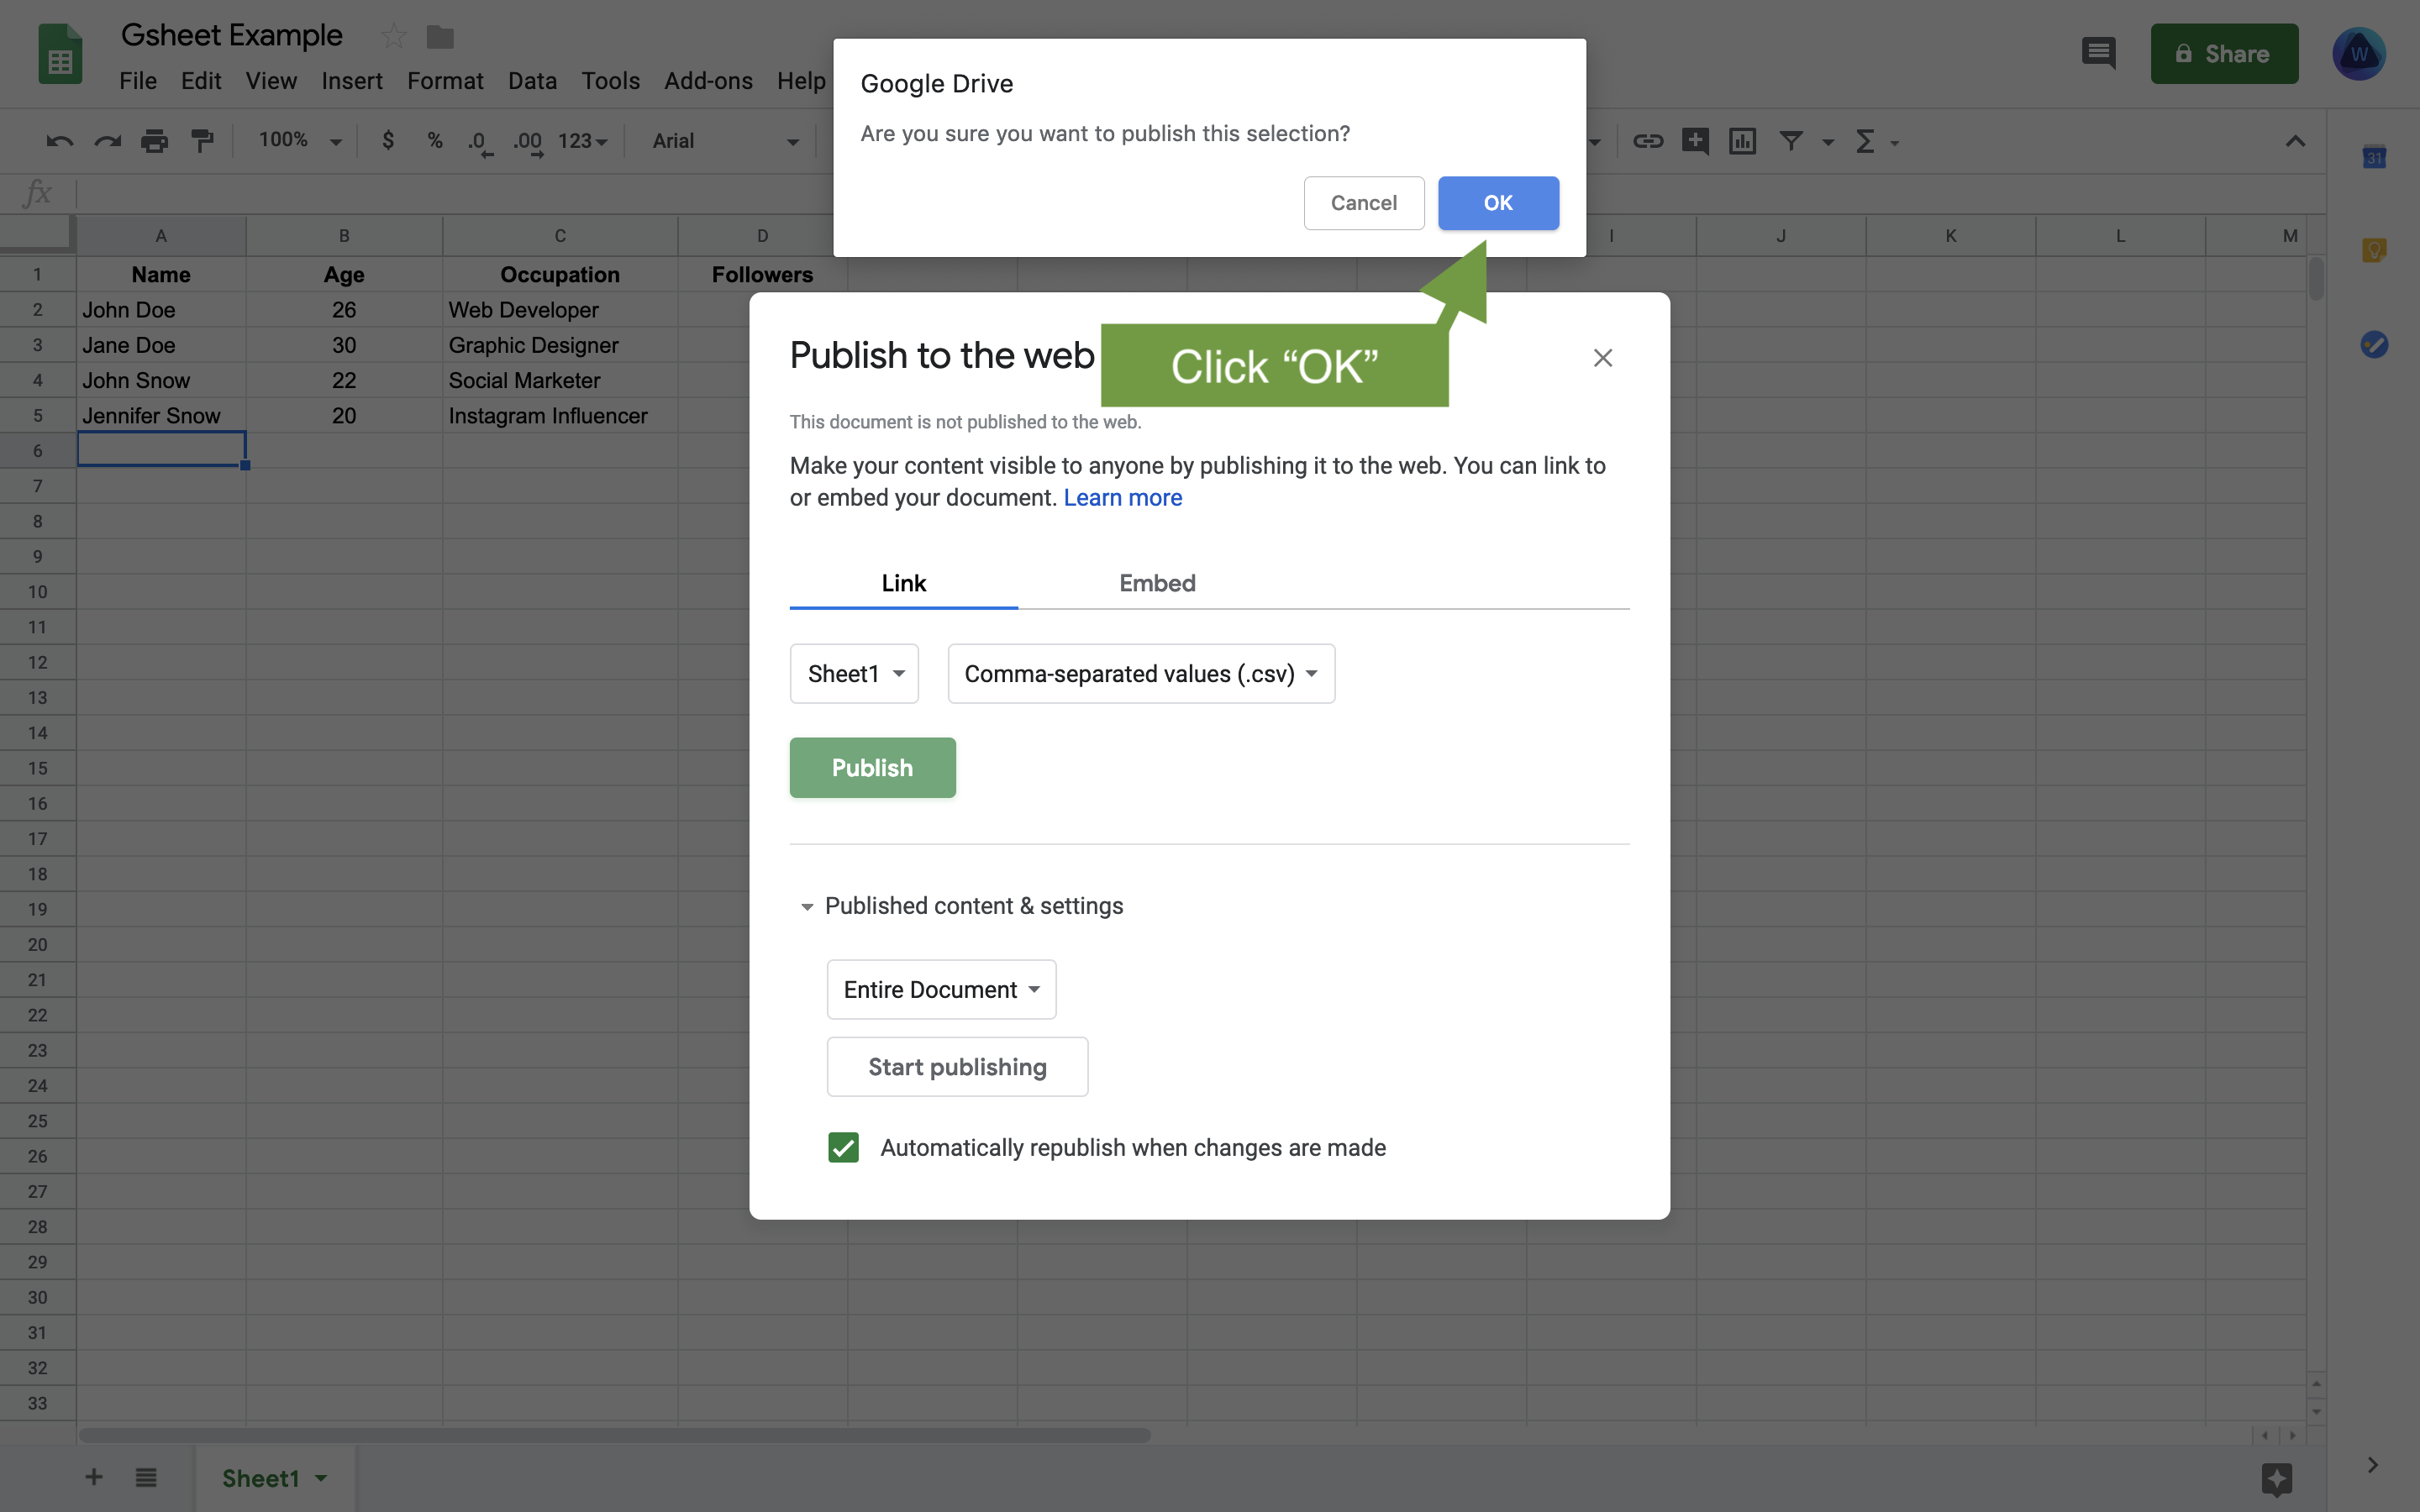The width and height of the screenshot is (2420, 1512).
Task: Open the All sheets list icon
Action: 146,1477
